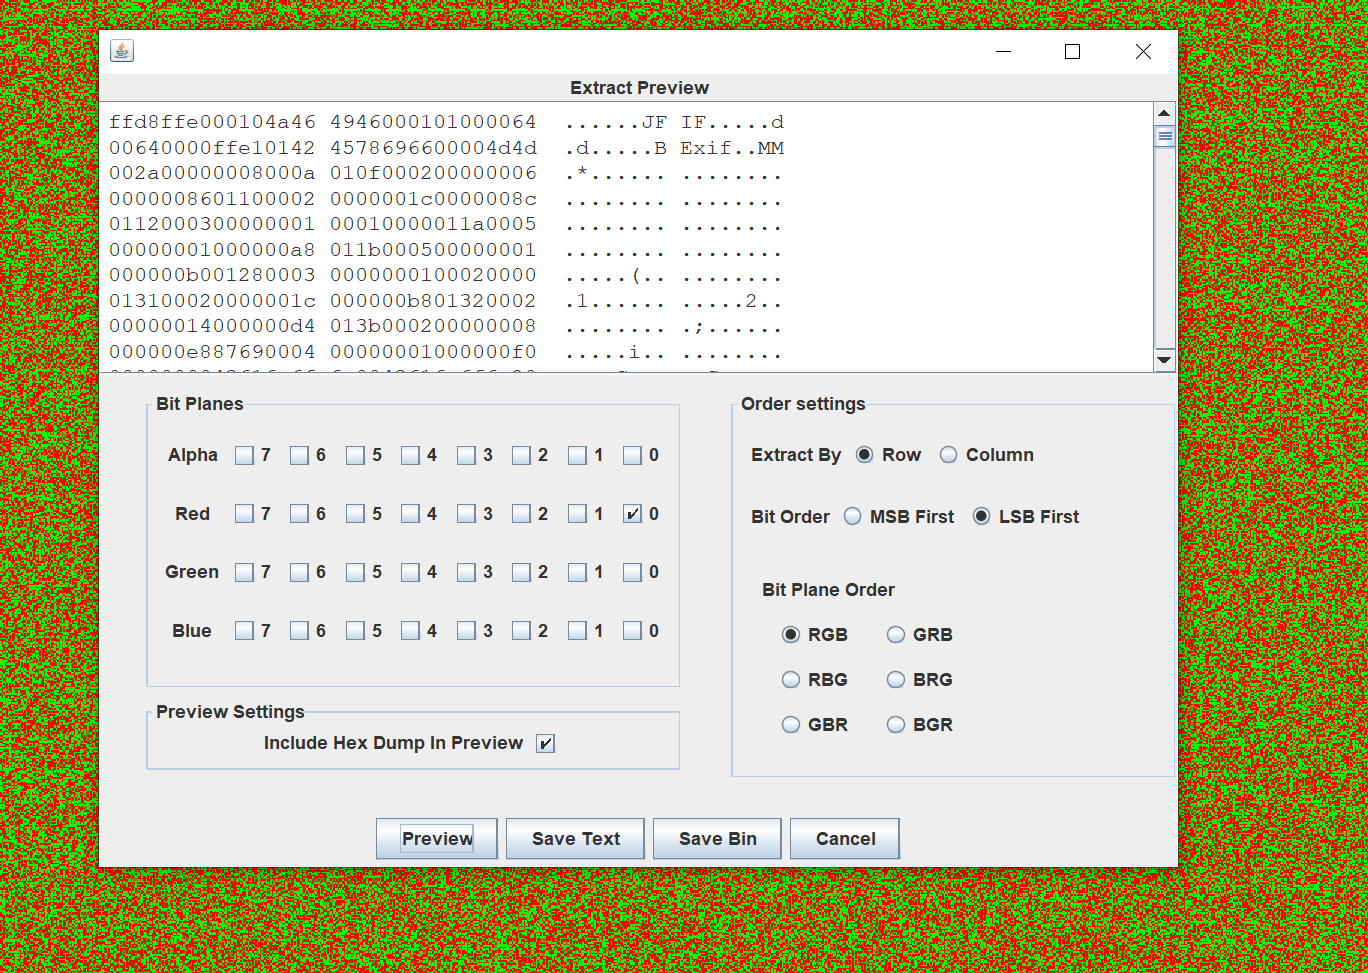This screenshot has height=973, width=1368.
Task: Click ASCII text 'Exif..MM'
Action: click(733, 149)
